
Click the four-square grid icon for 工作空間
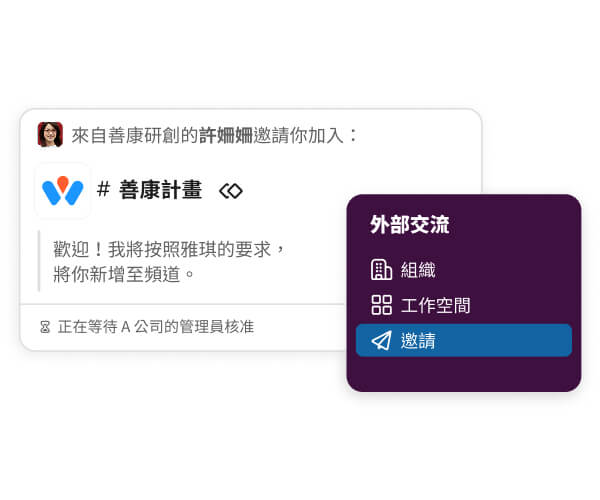(x=382, y=305)
